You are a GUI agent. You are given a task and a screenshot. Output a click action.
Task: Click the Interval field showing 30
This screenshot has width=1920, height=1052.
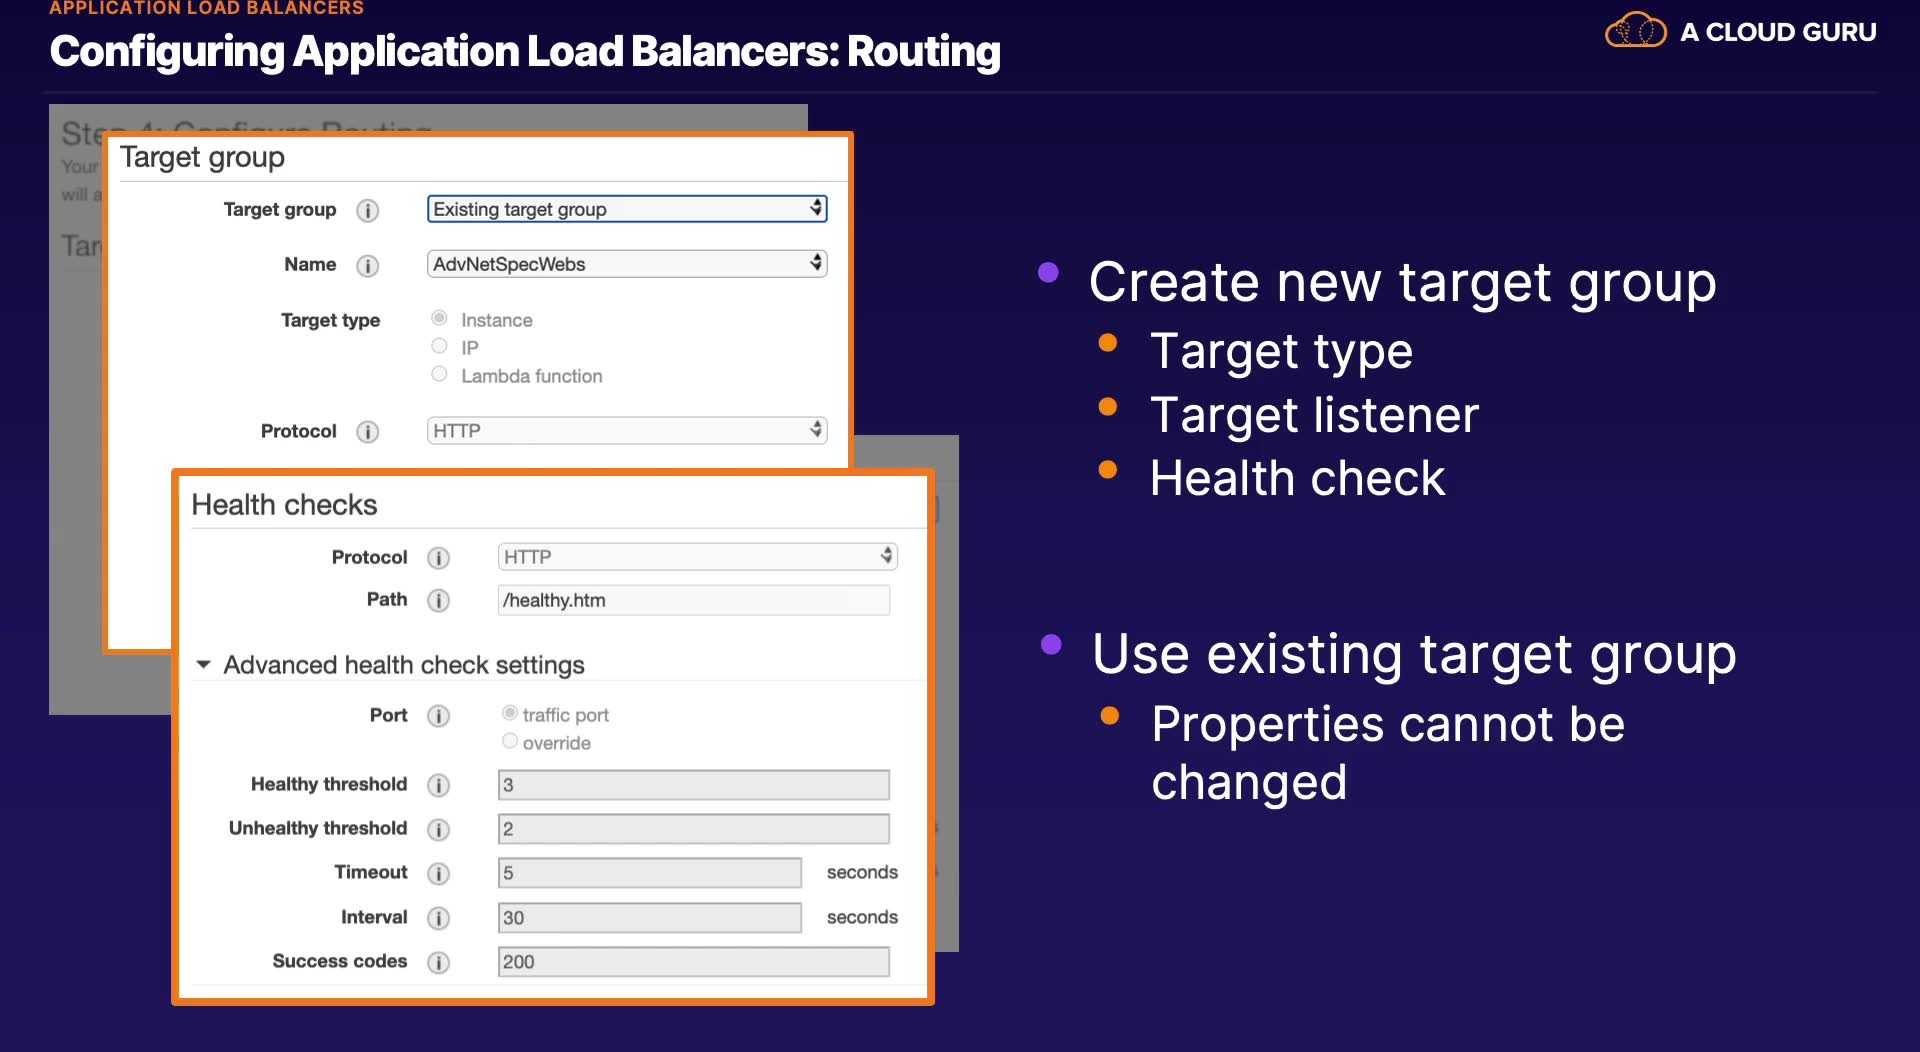pyautogui.click(x=650, y=917)
